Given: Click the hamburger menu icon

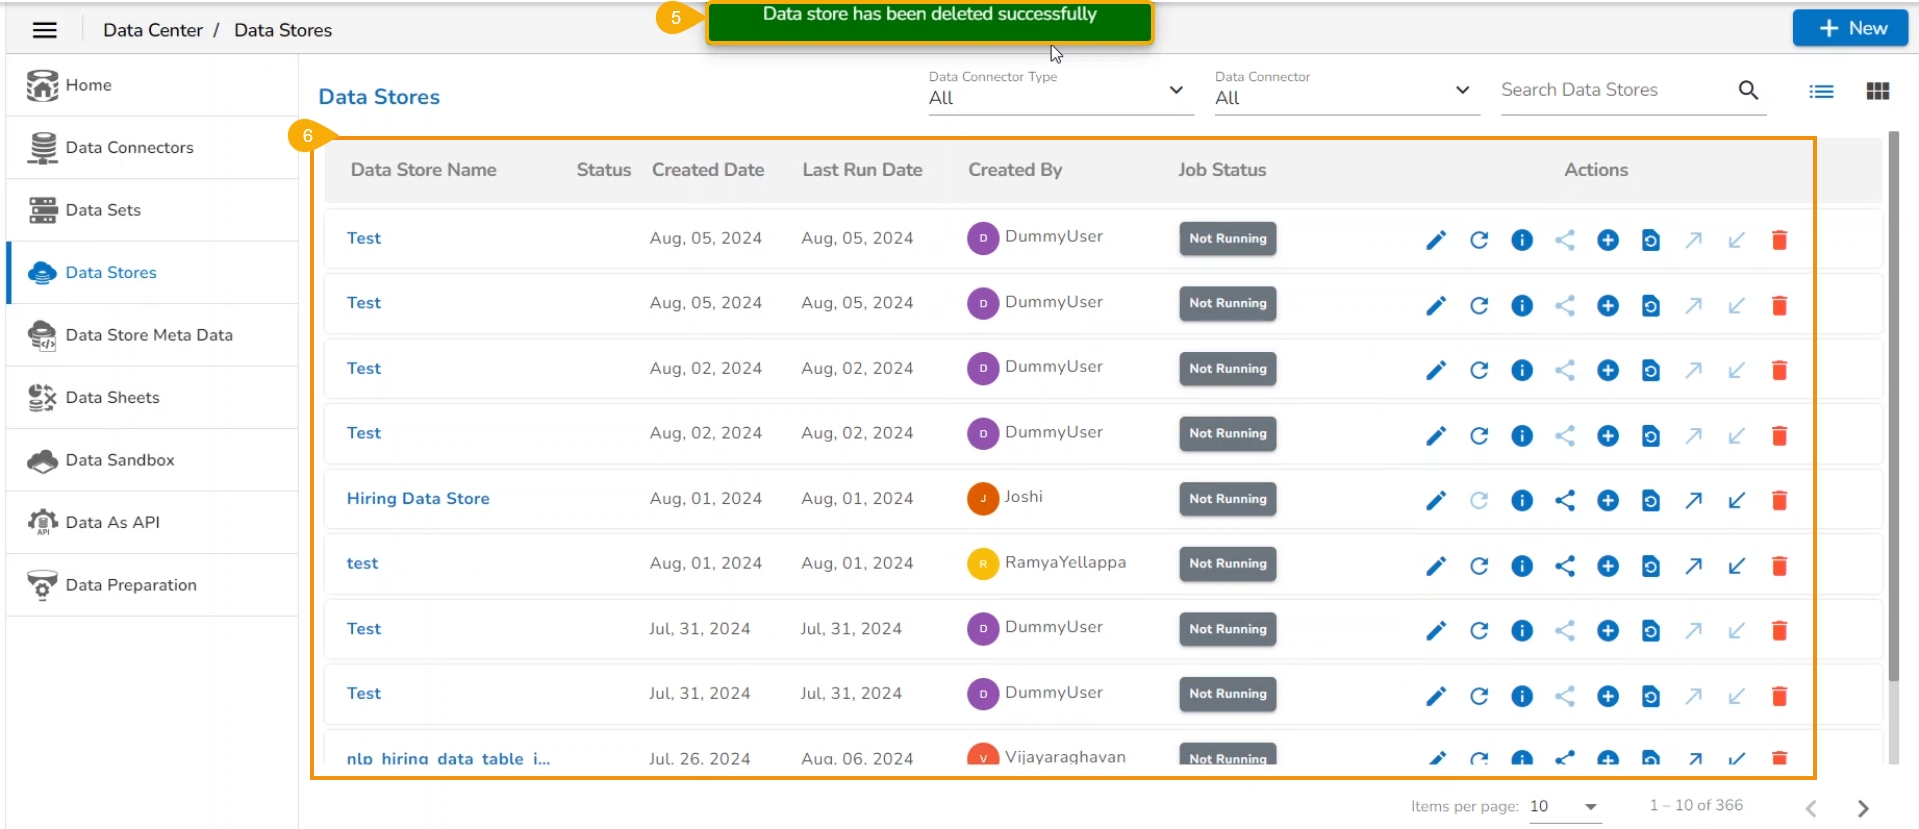Looking at the screenshot, I should click(x=45, y=30).
